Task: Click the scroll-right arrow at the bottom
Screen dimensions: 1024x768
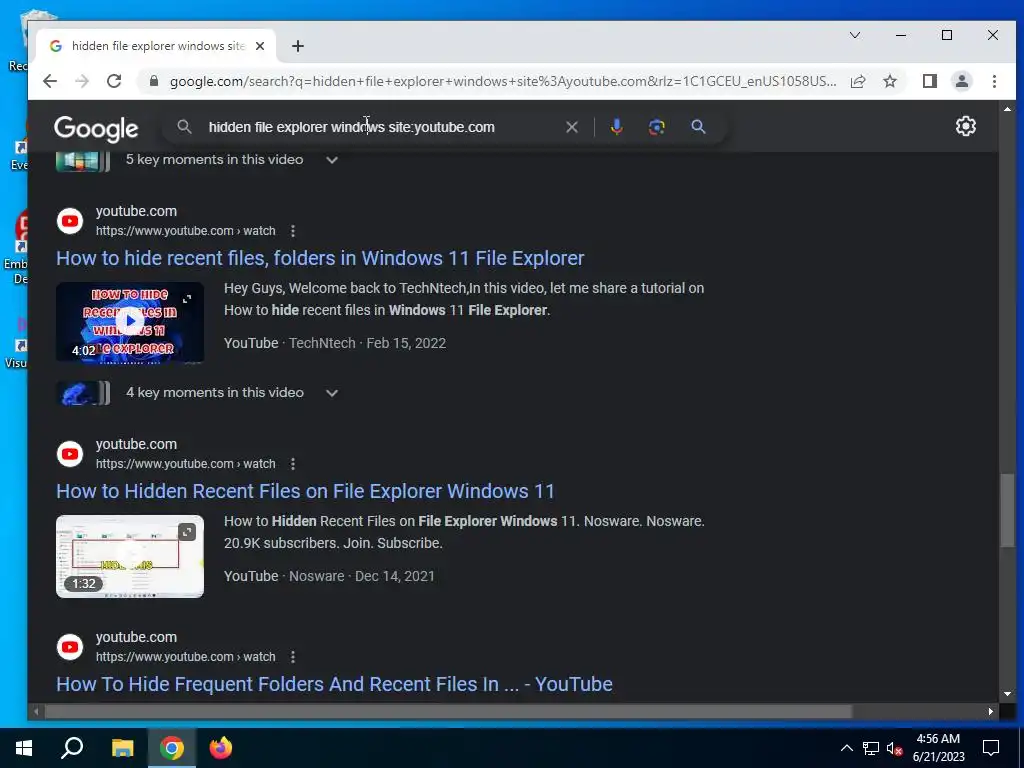Action: click(991, 711)
